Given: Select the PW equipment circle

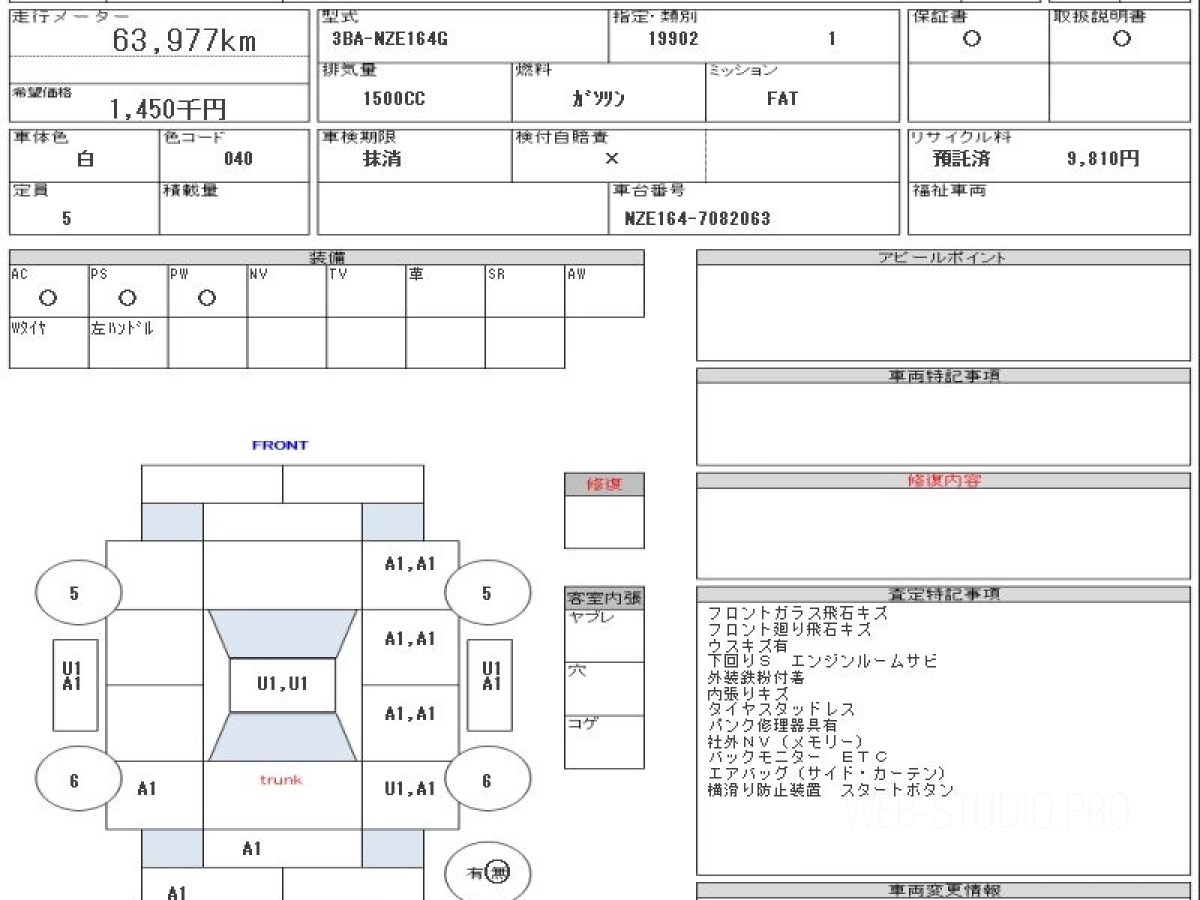Looking at the screenshot, I should [207, 298].
